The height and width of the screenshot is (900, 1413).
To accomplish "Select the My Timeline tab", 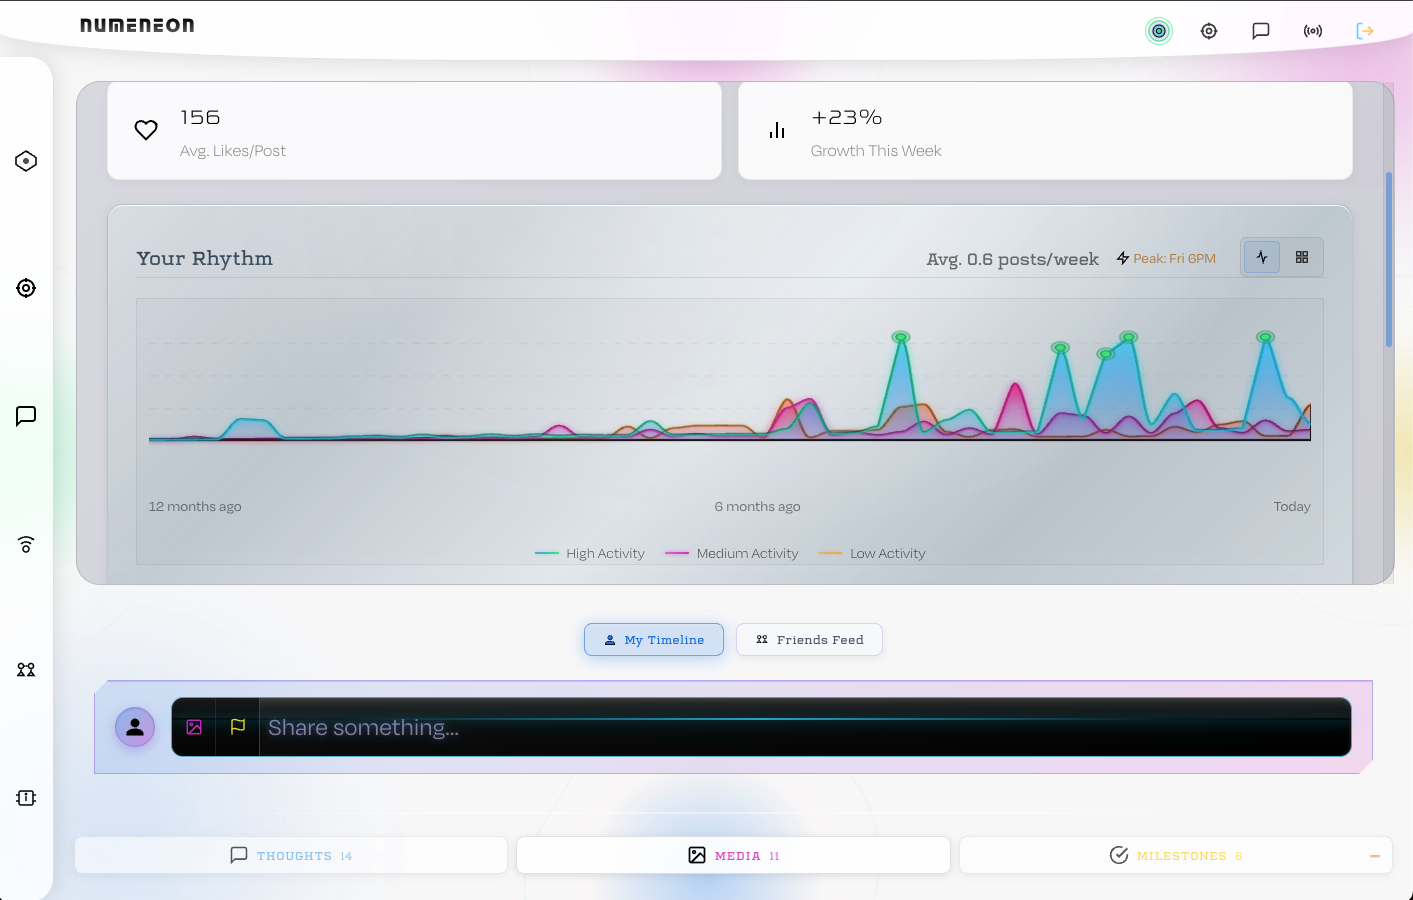I will [x=654, y=640].
